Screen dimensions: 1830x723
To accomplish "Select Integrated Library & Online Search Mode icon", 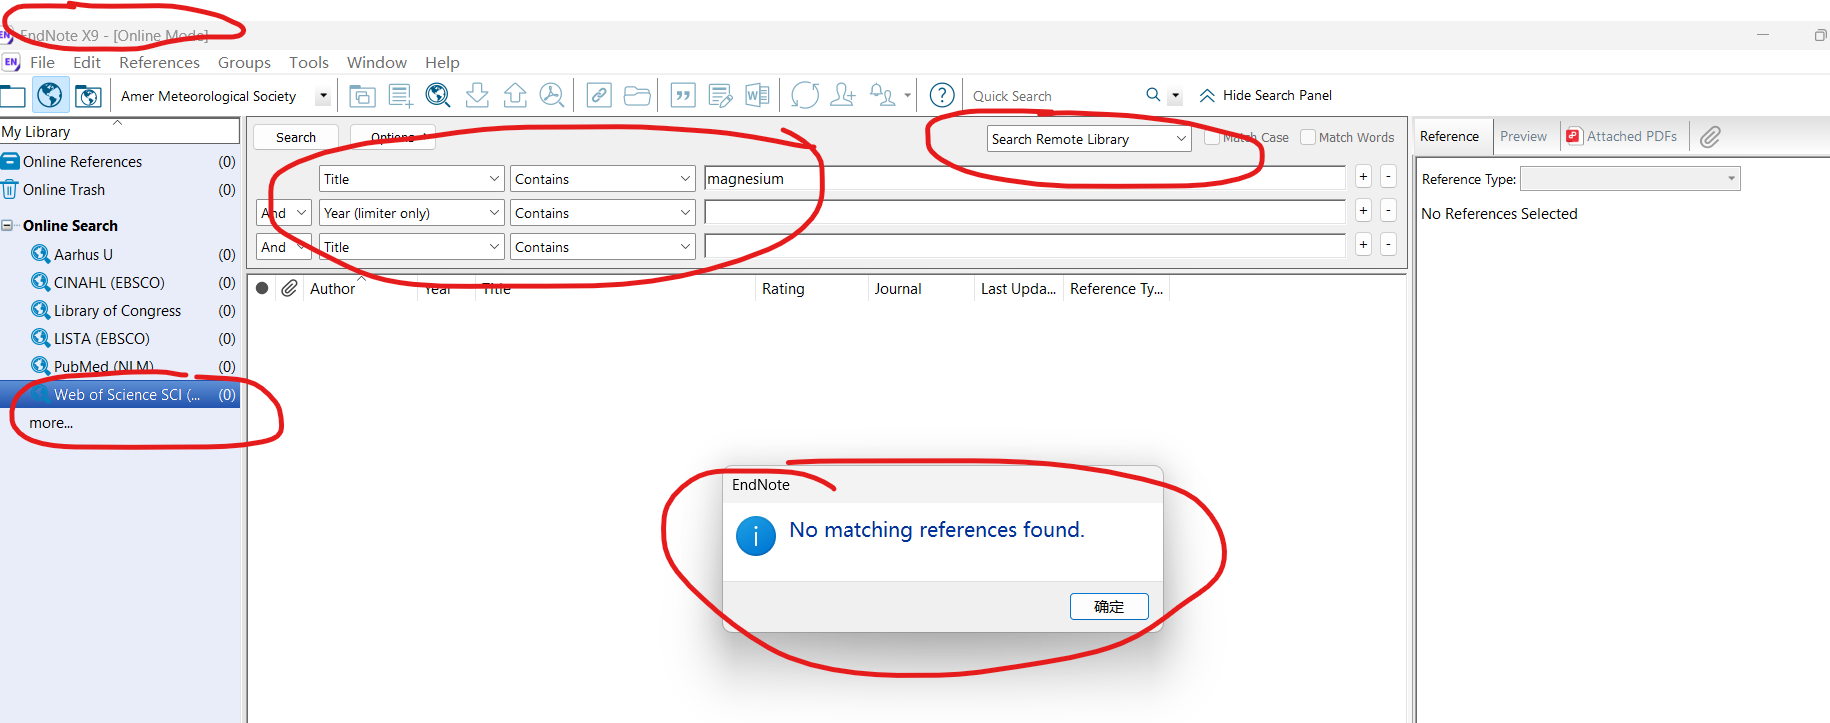I will [x=88, y=96].
